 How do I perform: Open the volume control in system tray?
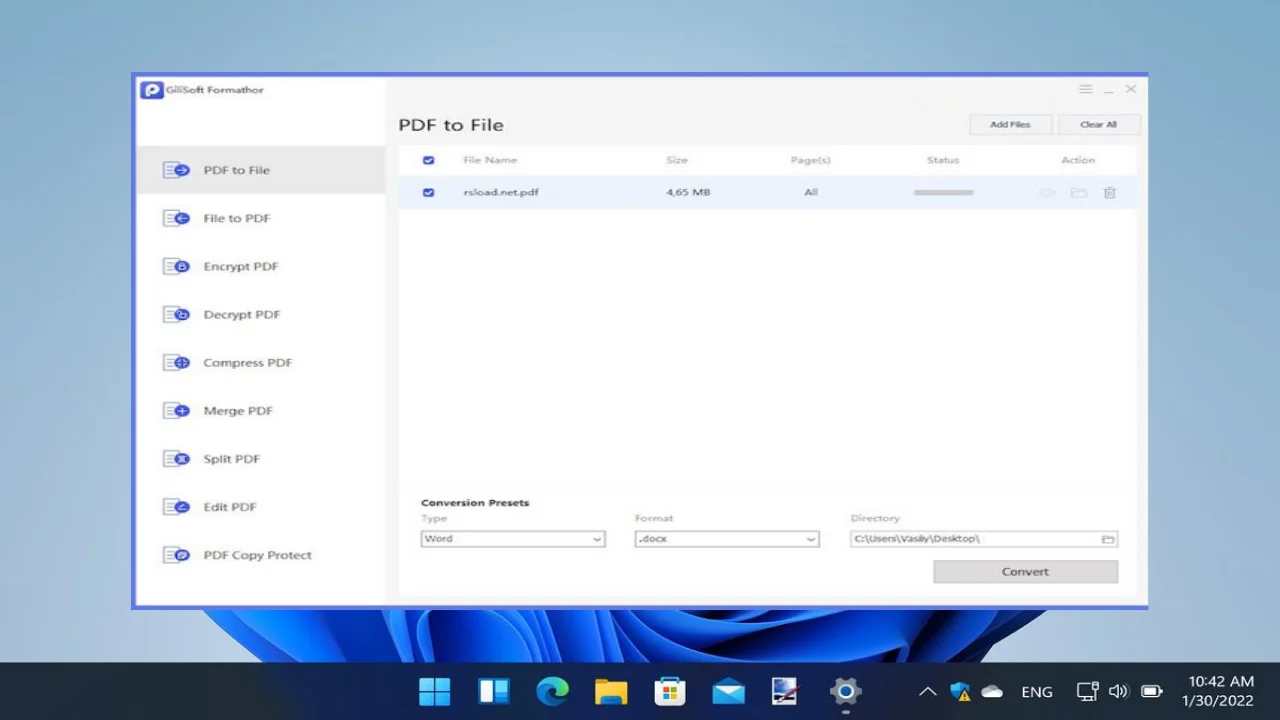point(1119,691)
